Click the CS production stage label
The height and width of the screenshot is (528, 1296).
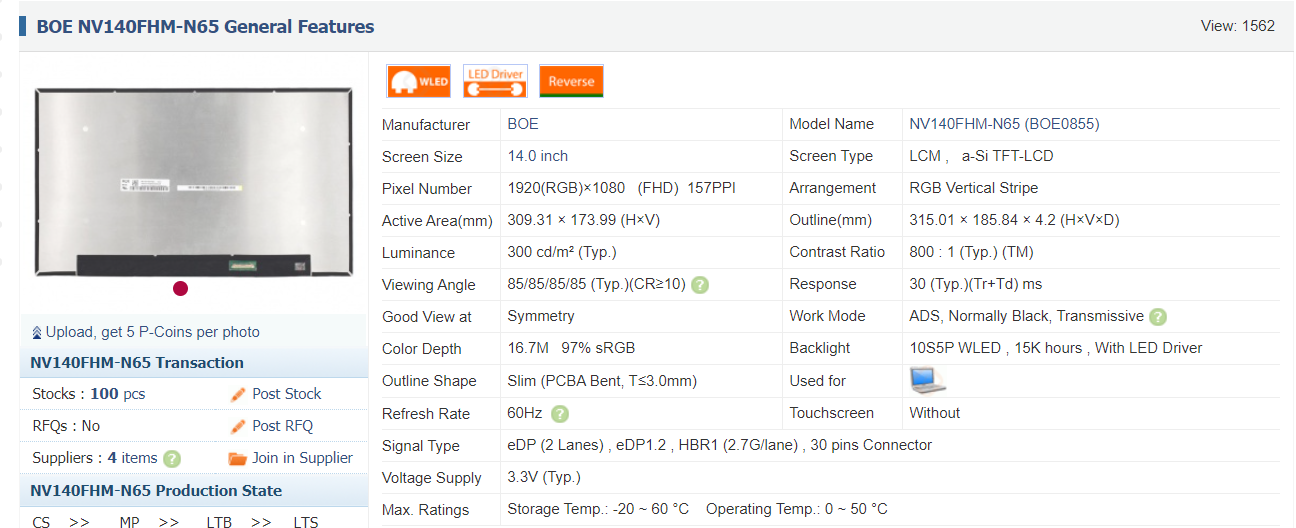point(41,522)
